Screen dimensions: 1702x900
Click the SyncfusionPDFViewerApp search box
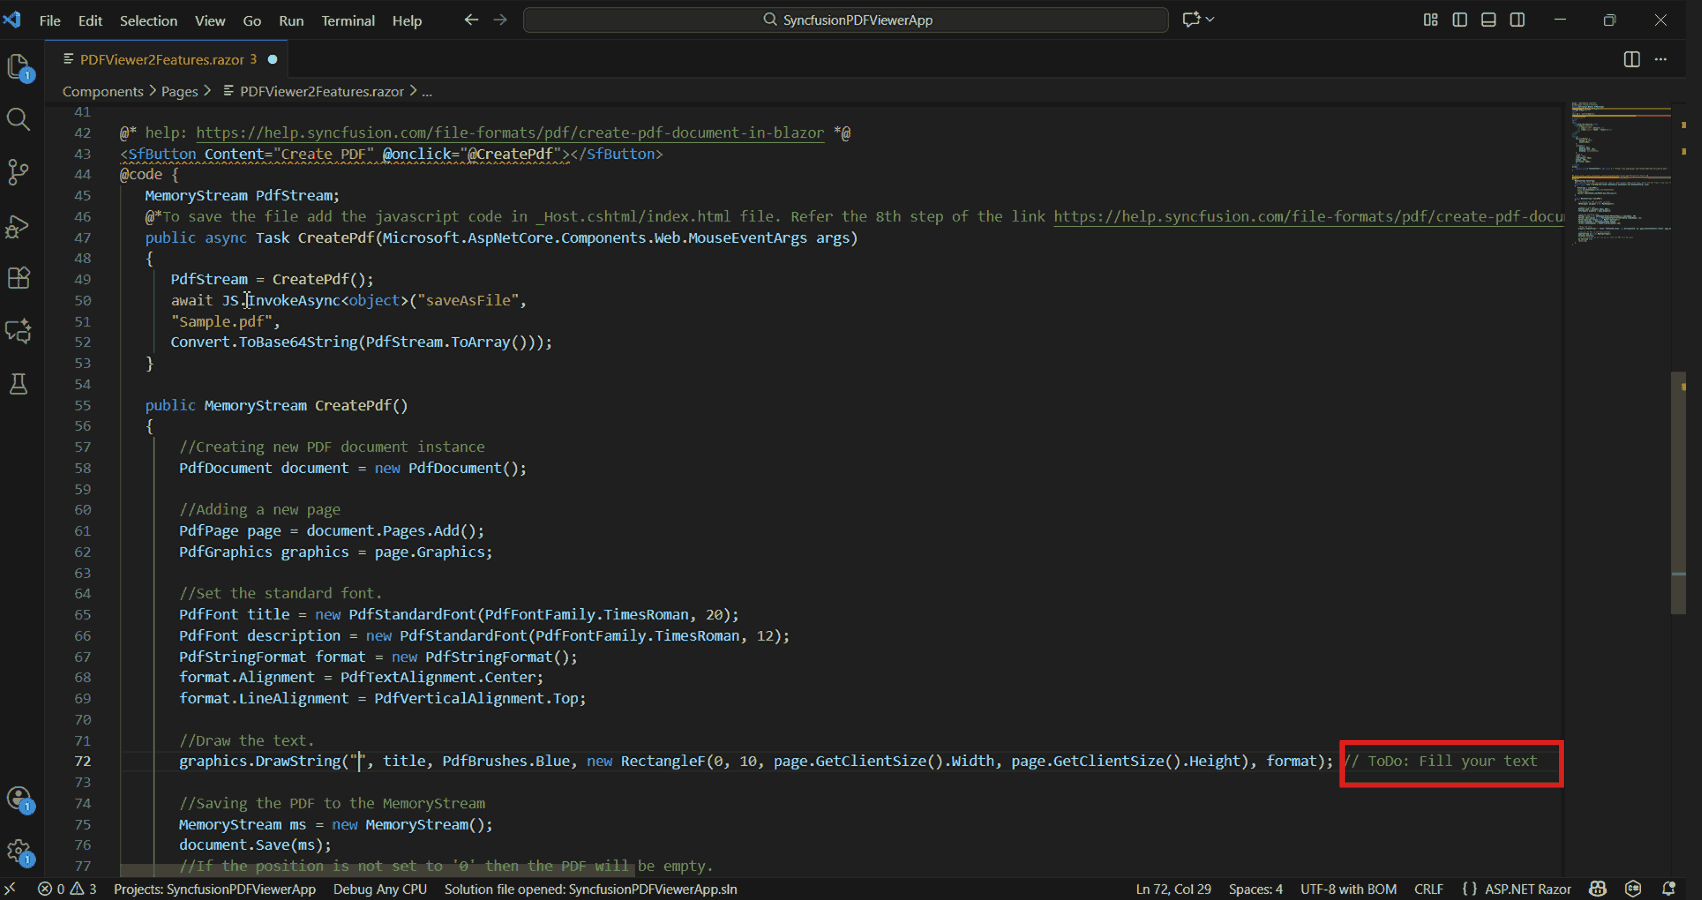[x=846, y=20]
